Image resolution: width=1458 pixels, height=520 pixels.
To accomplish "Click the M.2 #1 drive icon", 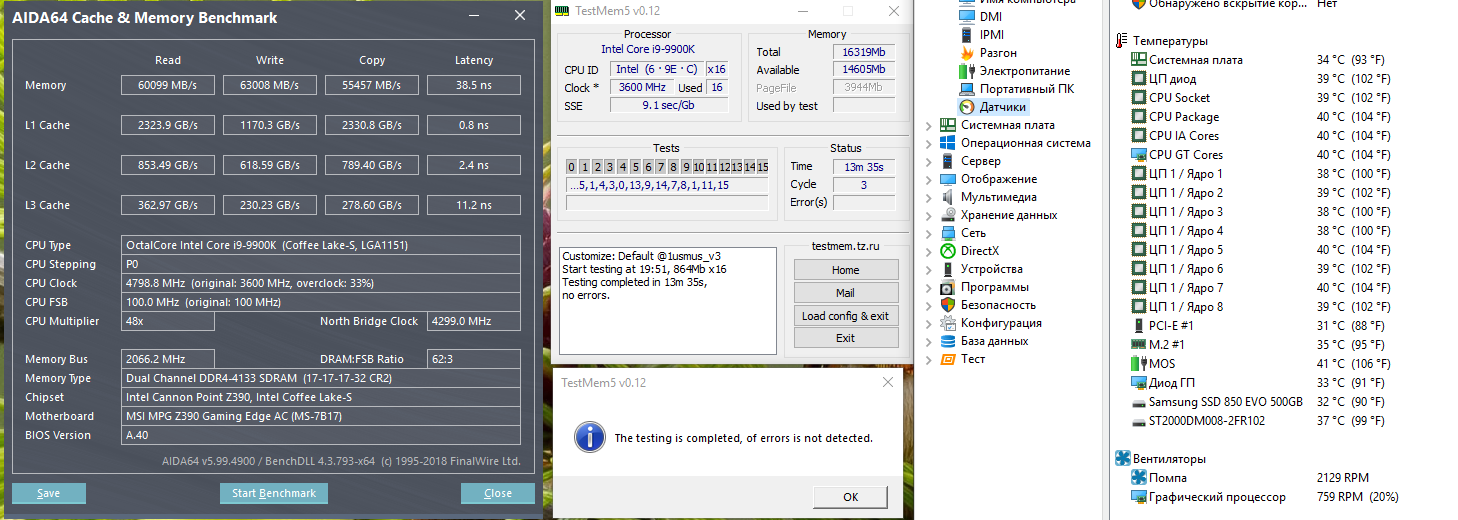I will click(x=1139, y=345).
